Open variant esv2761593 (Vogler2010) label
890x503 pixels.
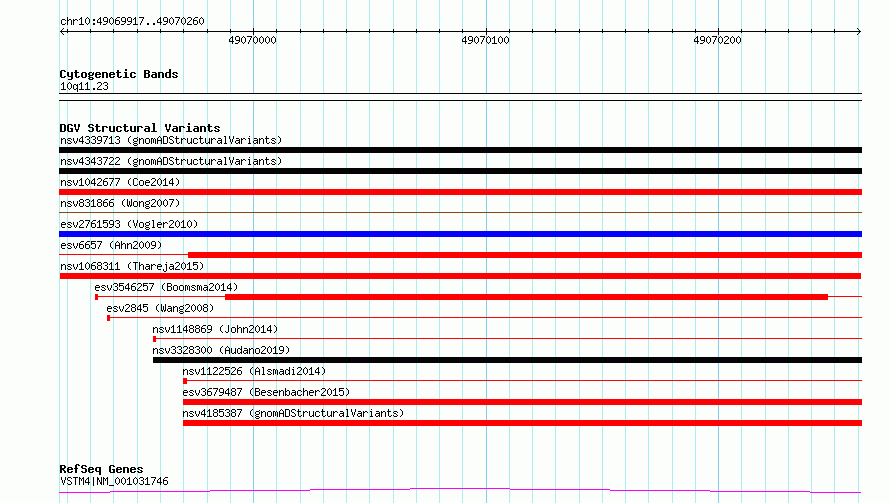[129, 224]
